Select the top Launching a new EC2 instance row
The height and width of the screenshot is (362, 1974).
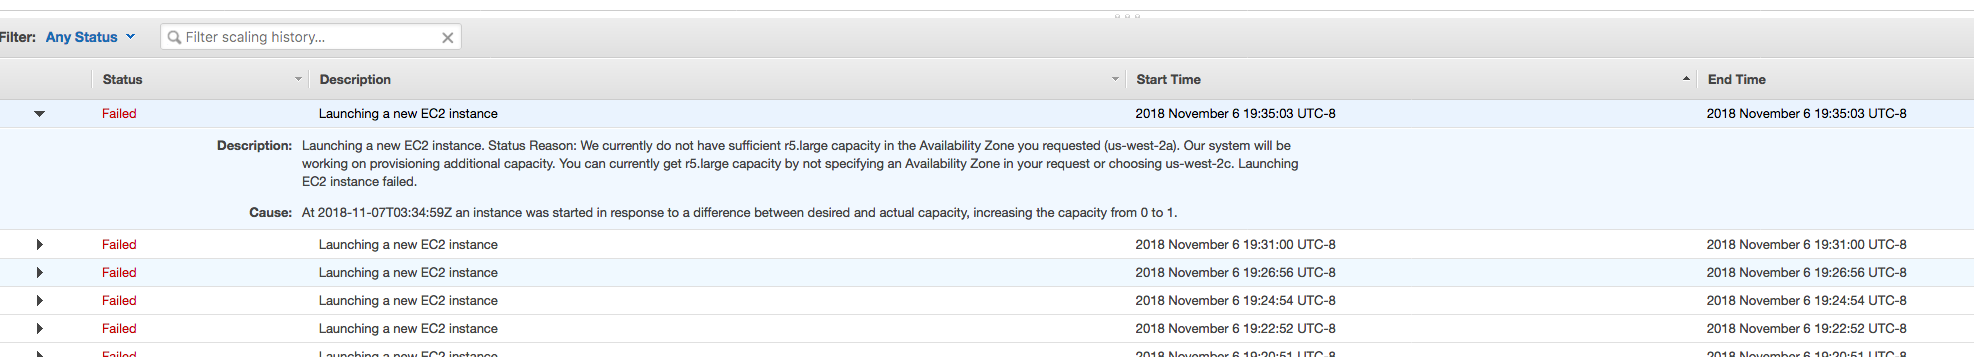pos(987,114)
